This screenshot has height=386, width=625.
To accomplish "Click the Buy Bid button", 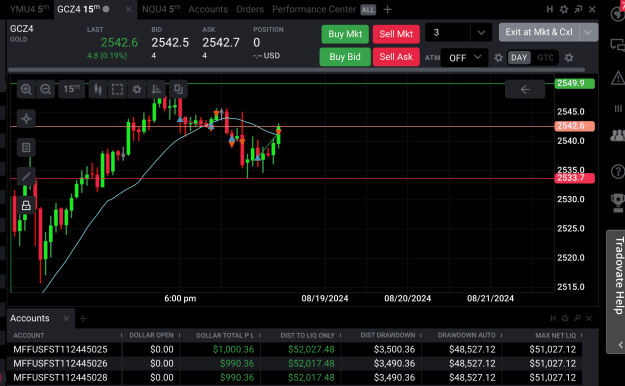I will click(345, 57).
